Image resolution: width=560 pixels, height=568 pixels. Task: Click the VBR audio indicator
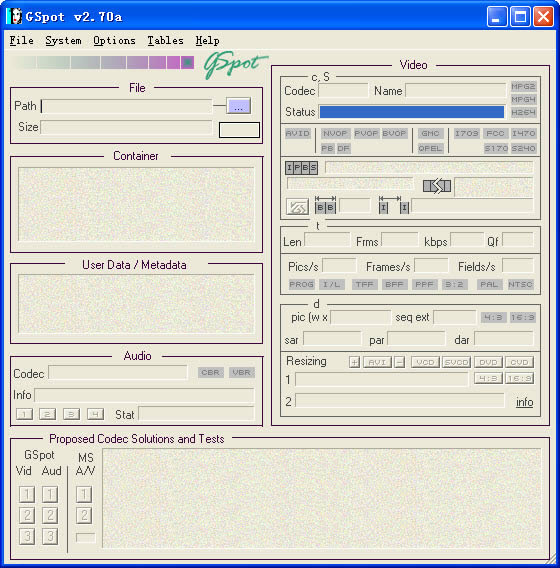click(x=242, y=373)
